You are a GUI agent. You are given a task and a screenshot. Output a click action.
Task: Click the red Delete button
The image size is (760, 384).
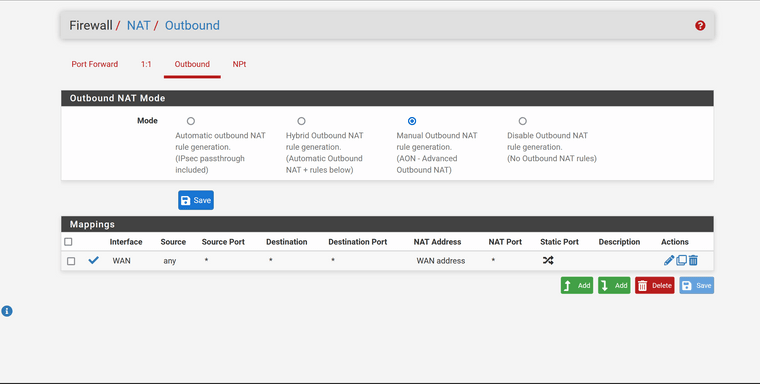click(655, 286)
